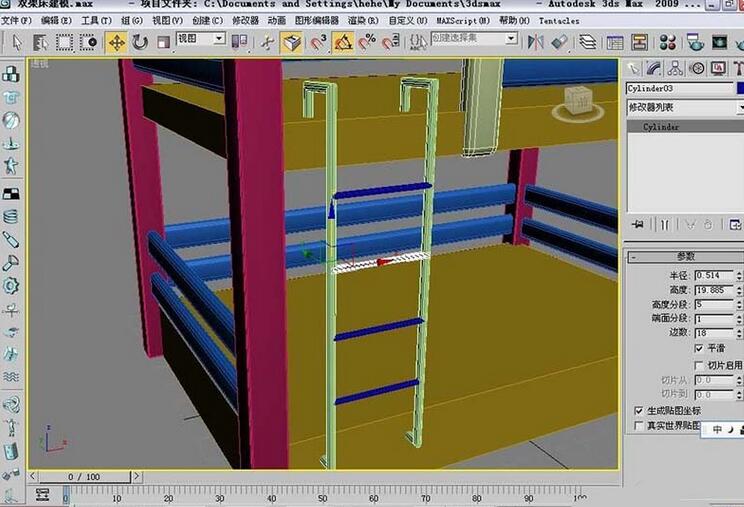Toggle the 3D Snaps magnet icon
744x507 pixels.
(x=317, y=41)
